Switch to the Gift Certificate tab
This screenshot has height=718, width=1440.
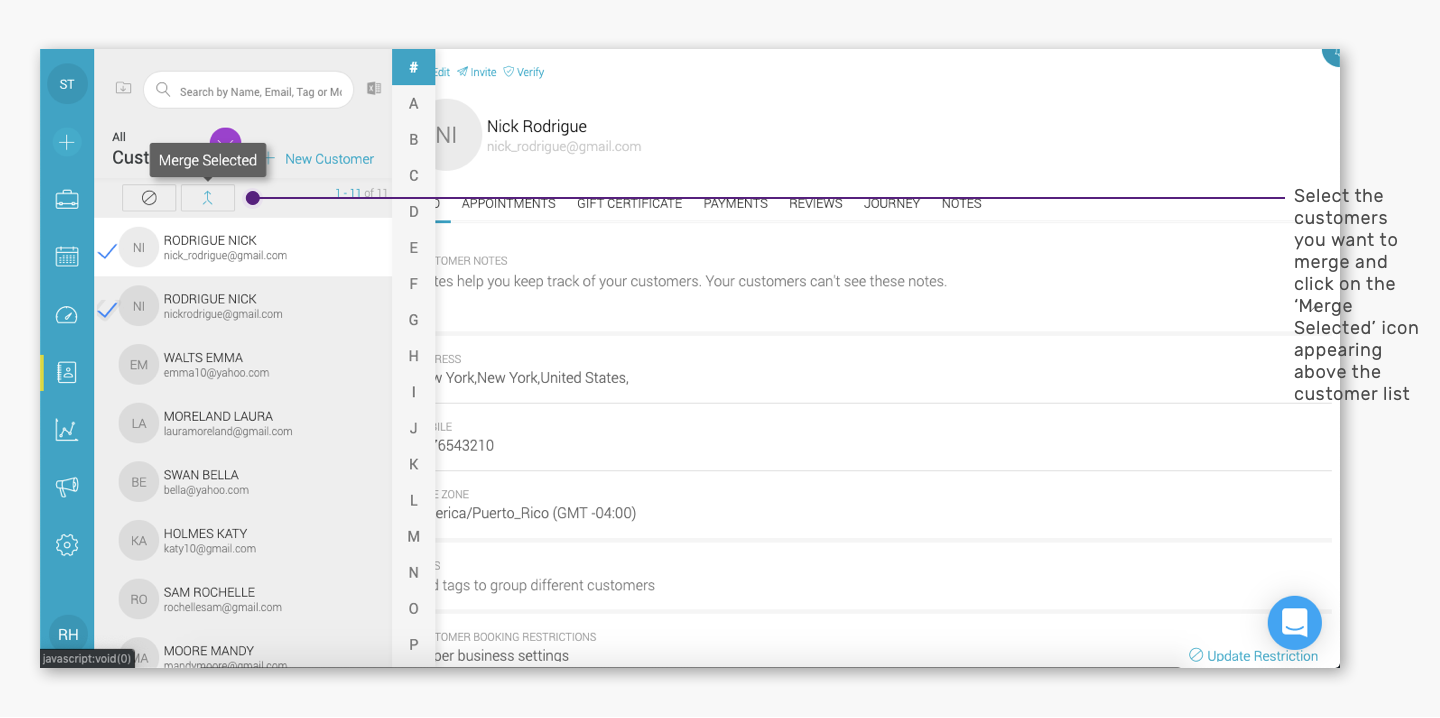tap(629, 203)
